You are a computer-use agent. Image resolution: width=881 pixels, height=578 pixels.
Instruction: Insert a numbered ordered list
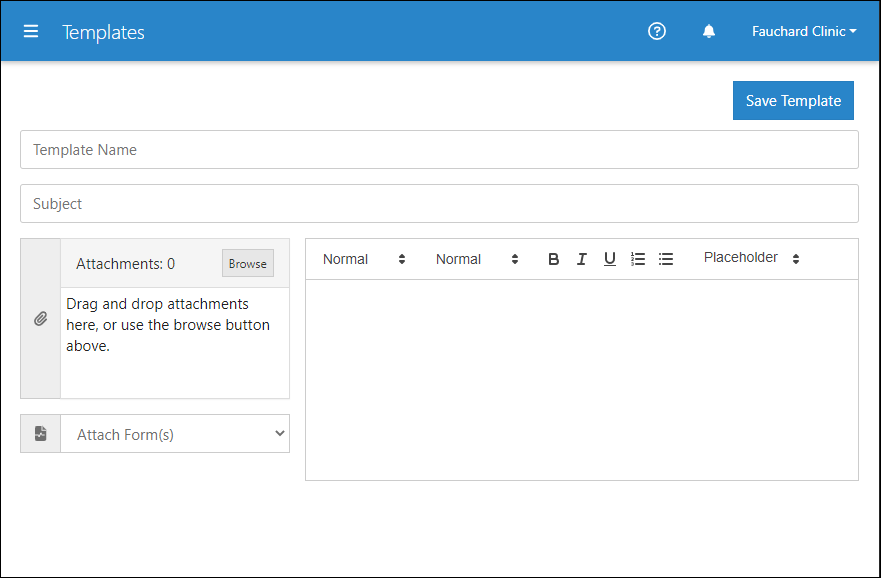tap(638, 259)
